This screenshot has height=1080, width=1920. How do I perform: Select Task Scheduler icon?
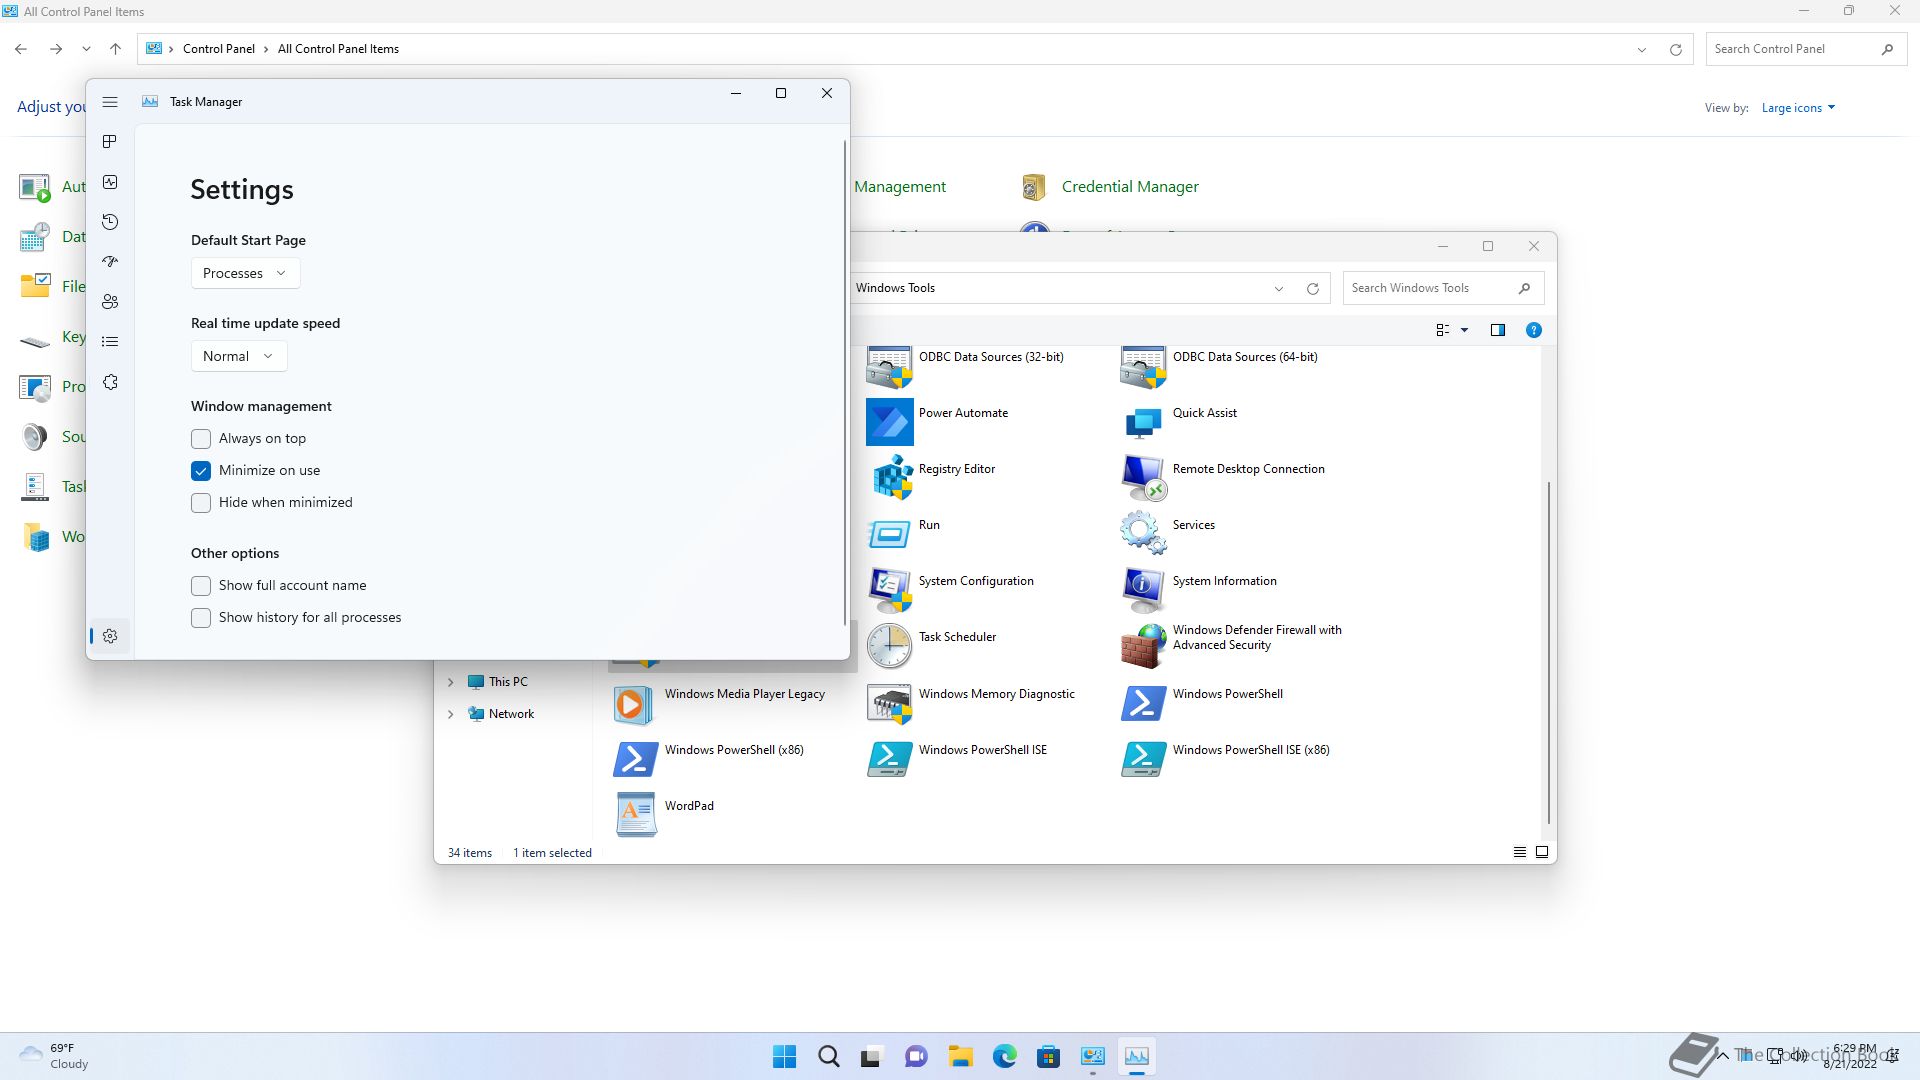coord(889,646)
